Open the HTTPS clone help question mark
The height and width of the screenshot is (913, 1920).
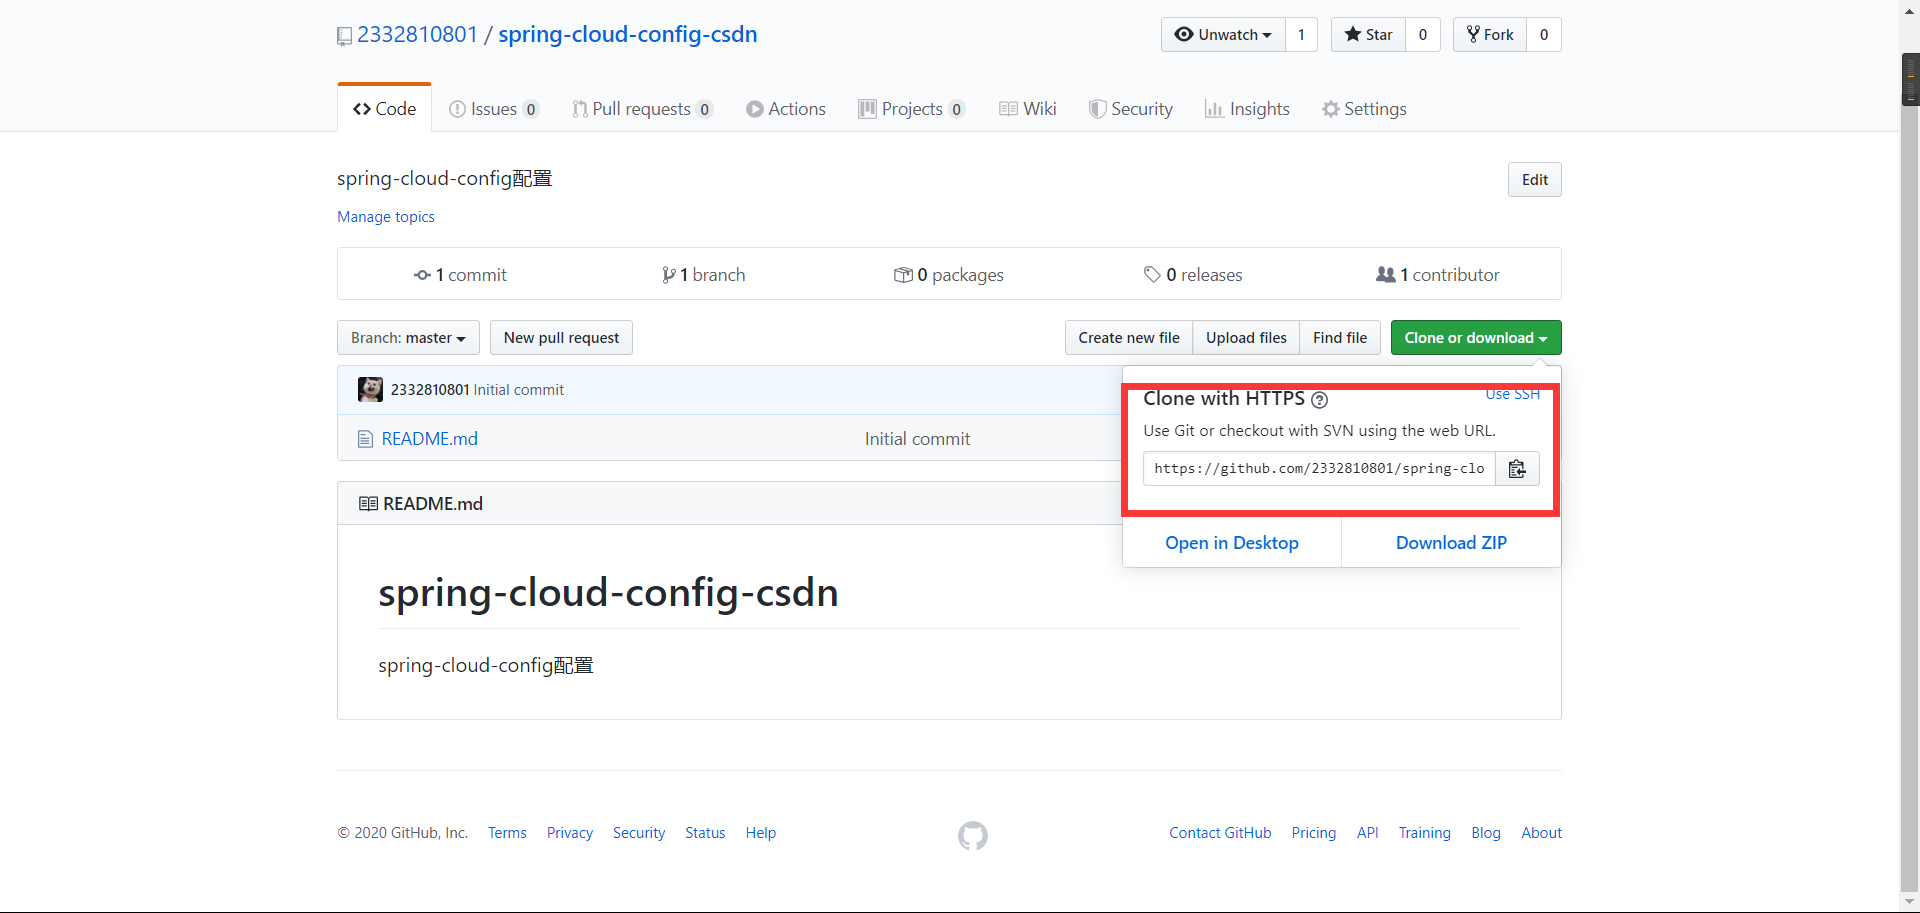click(1319, 400)
